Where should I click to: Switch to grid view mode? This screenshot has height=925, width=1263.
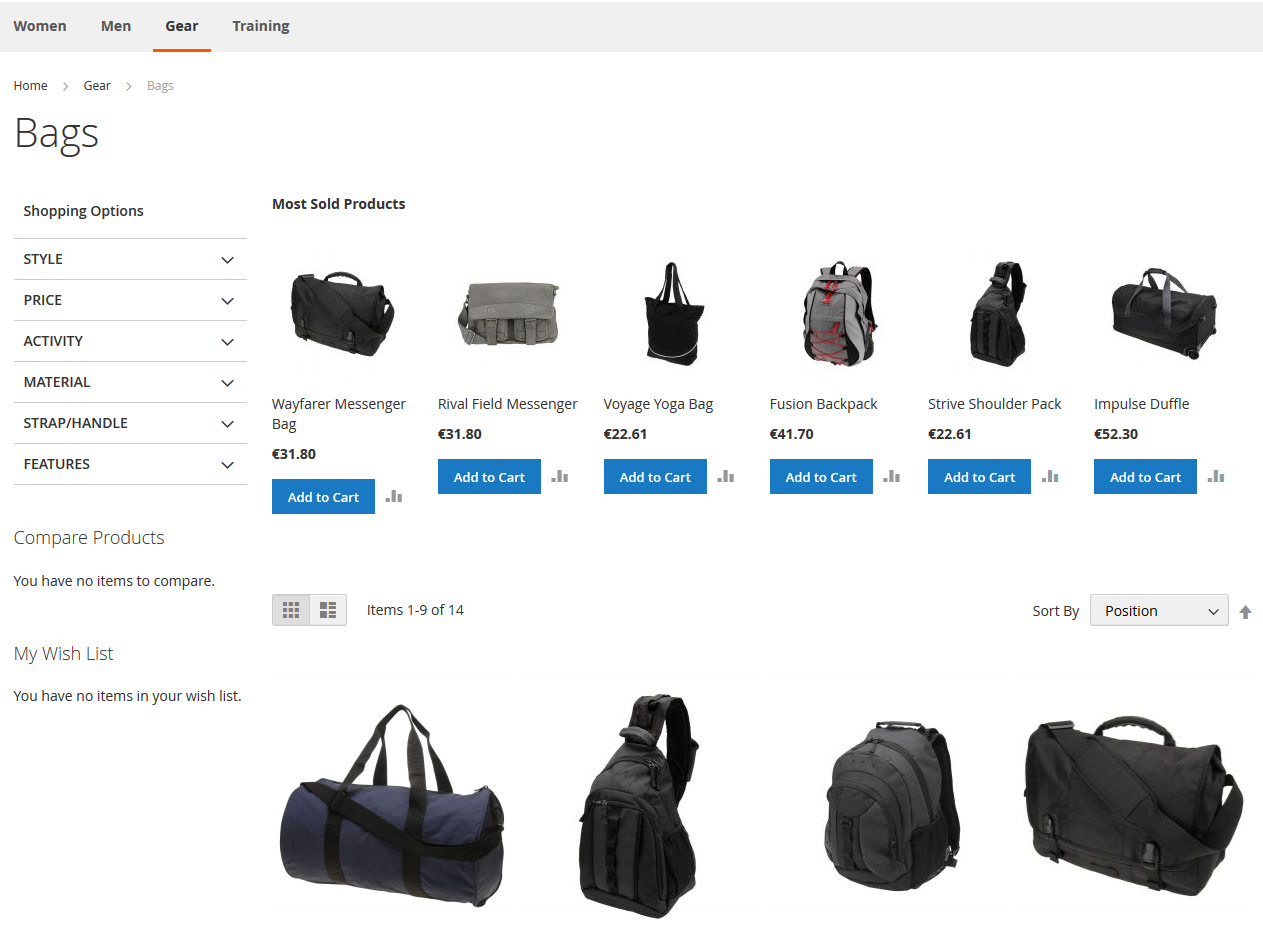[291, 610]
